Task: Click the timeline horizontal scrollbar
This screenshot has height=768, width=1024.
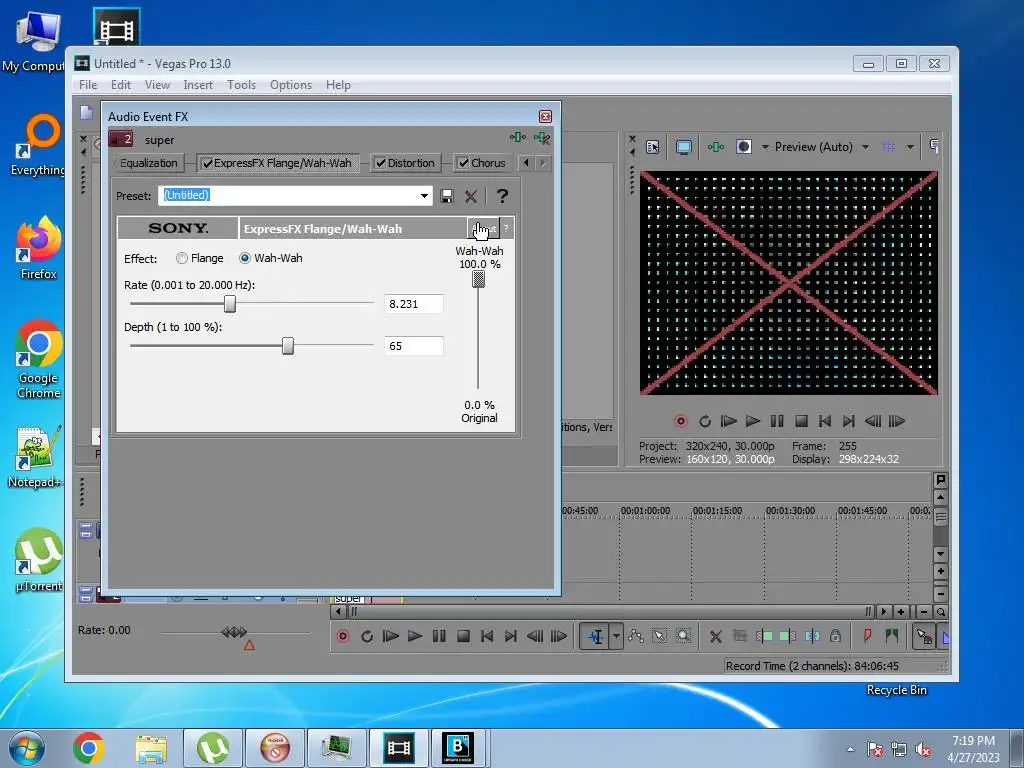Action: click(x=609, y=612)
